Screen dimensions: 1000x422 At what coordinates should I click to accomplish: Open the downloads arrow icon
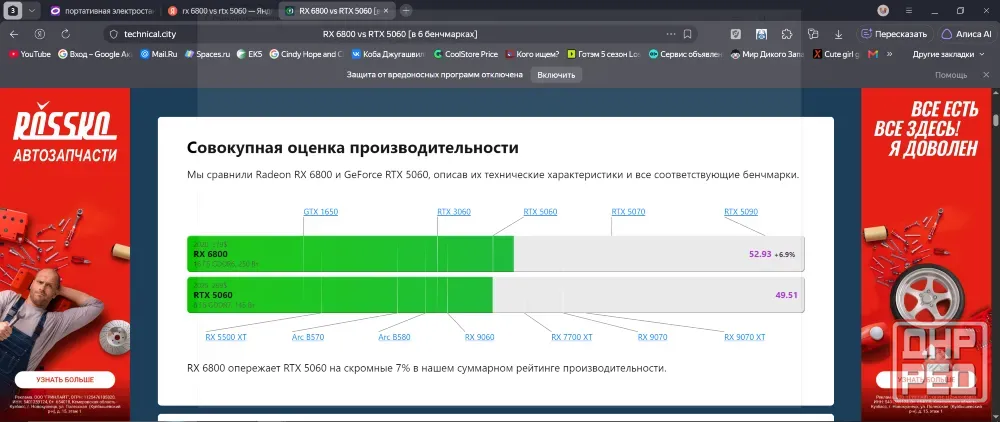tap(839, 34)
